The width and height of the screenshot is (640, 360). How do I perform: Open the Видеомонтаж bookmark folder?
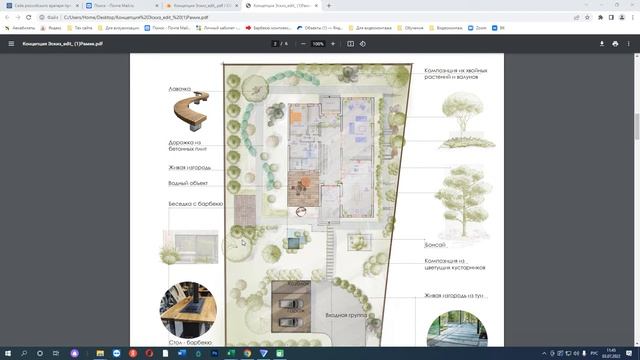(x=446, y=28)
